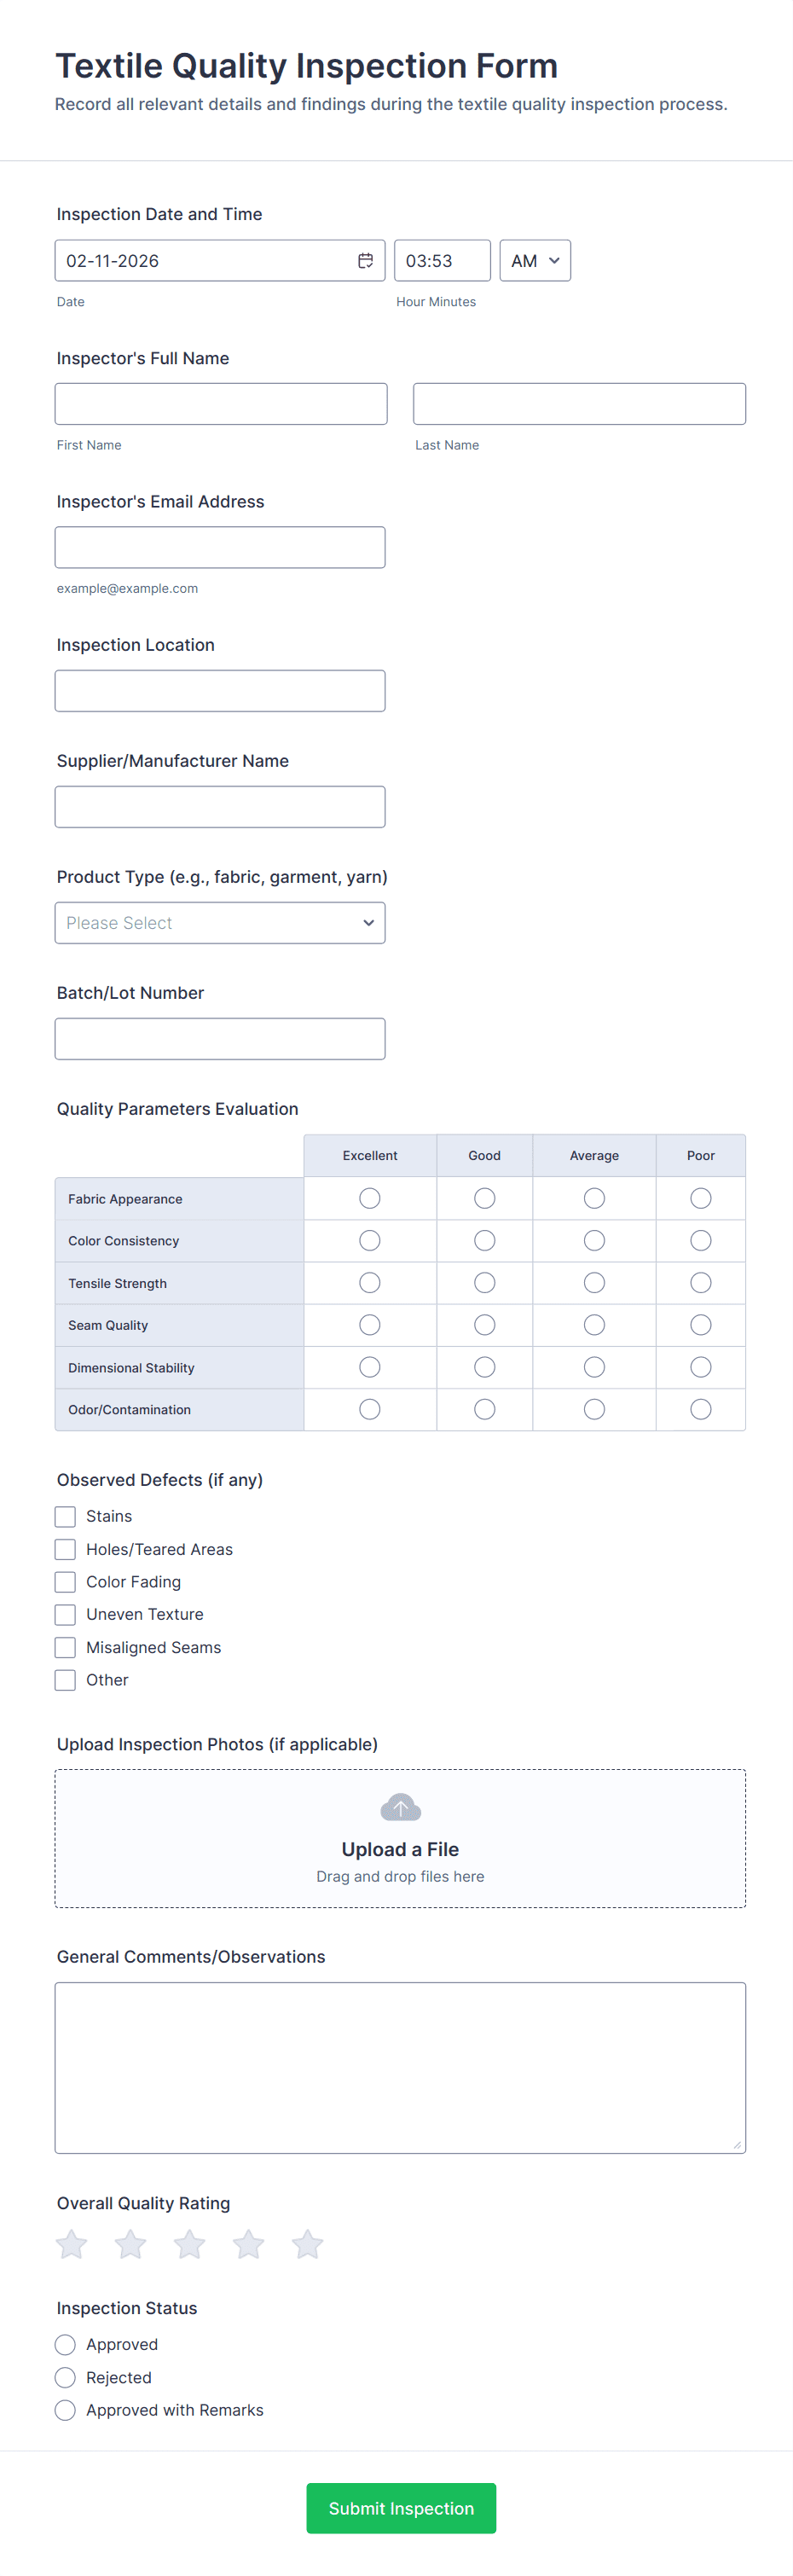Mark Fabric Appearance as Excellent
This screenshot has height=2576, width=793.
(x=370, y=1198)
